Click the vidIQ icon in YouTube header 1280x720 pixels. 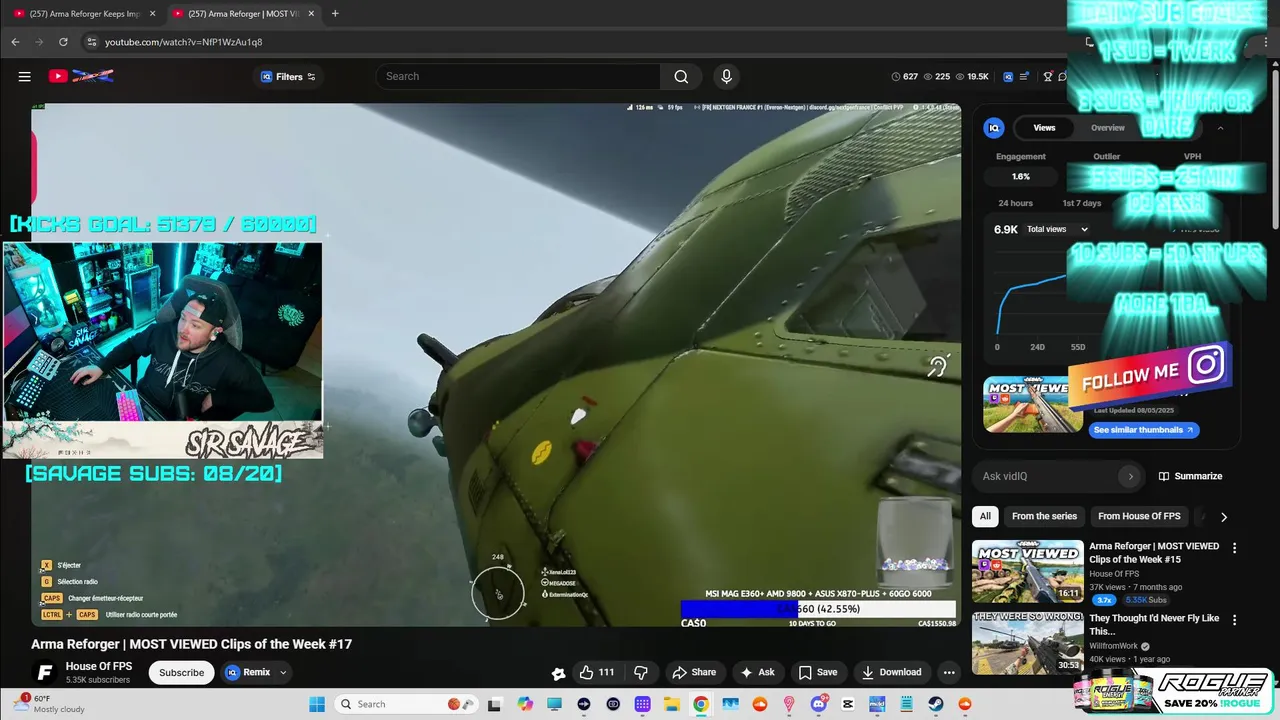pyautogui.click(x=1008, y=76)
